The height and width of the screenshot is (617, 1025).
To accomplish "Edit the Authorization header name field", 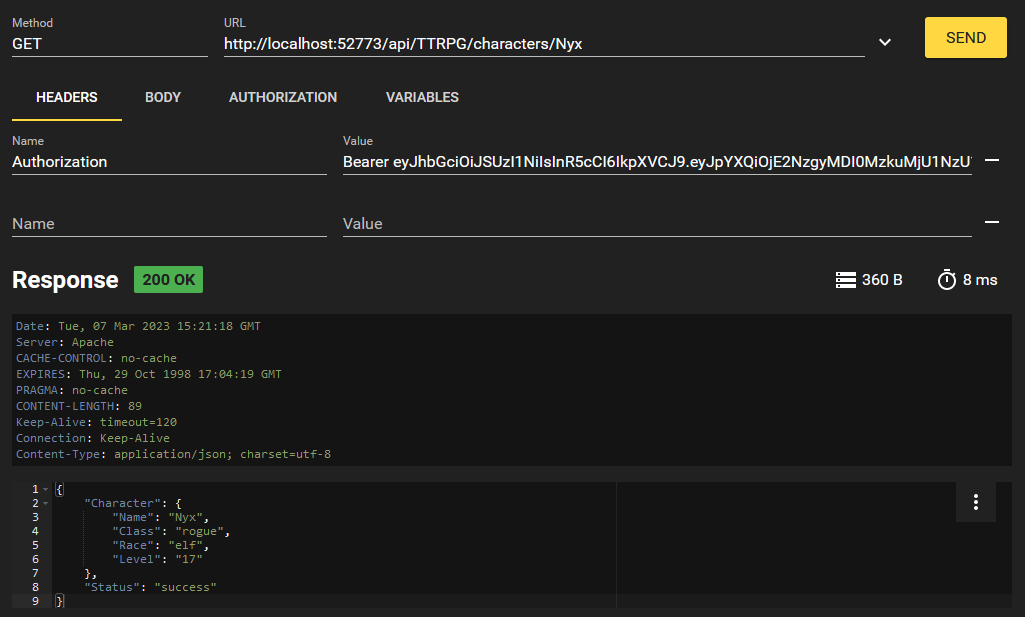I will (168, 162).
